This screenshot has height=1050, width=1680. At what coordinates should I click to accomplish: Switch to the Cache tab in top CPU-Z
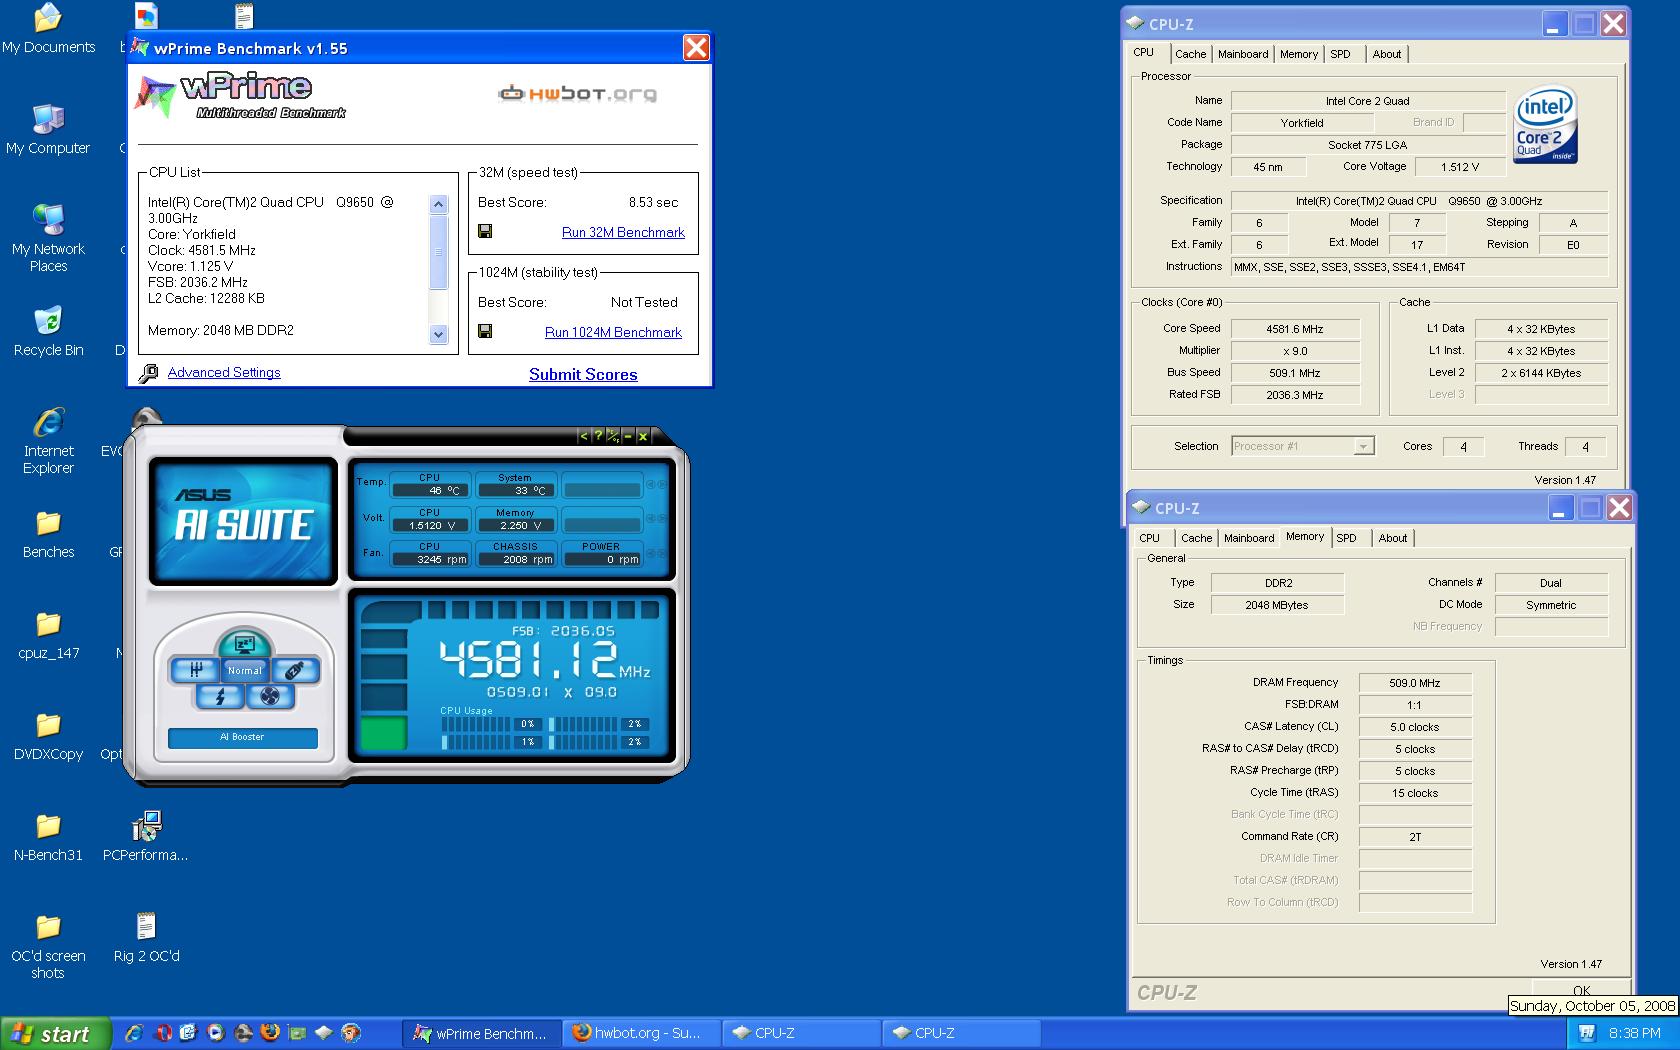(1190, 54)
